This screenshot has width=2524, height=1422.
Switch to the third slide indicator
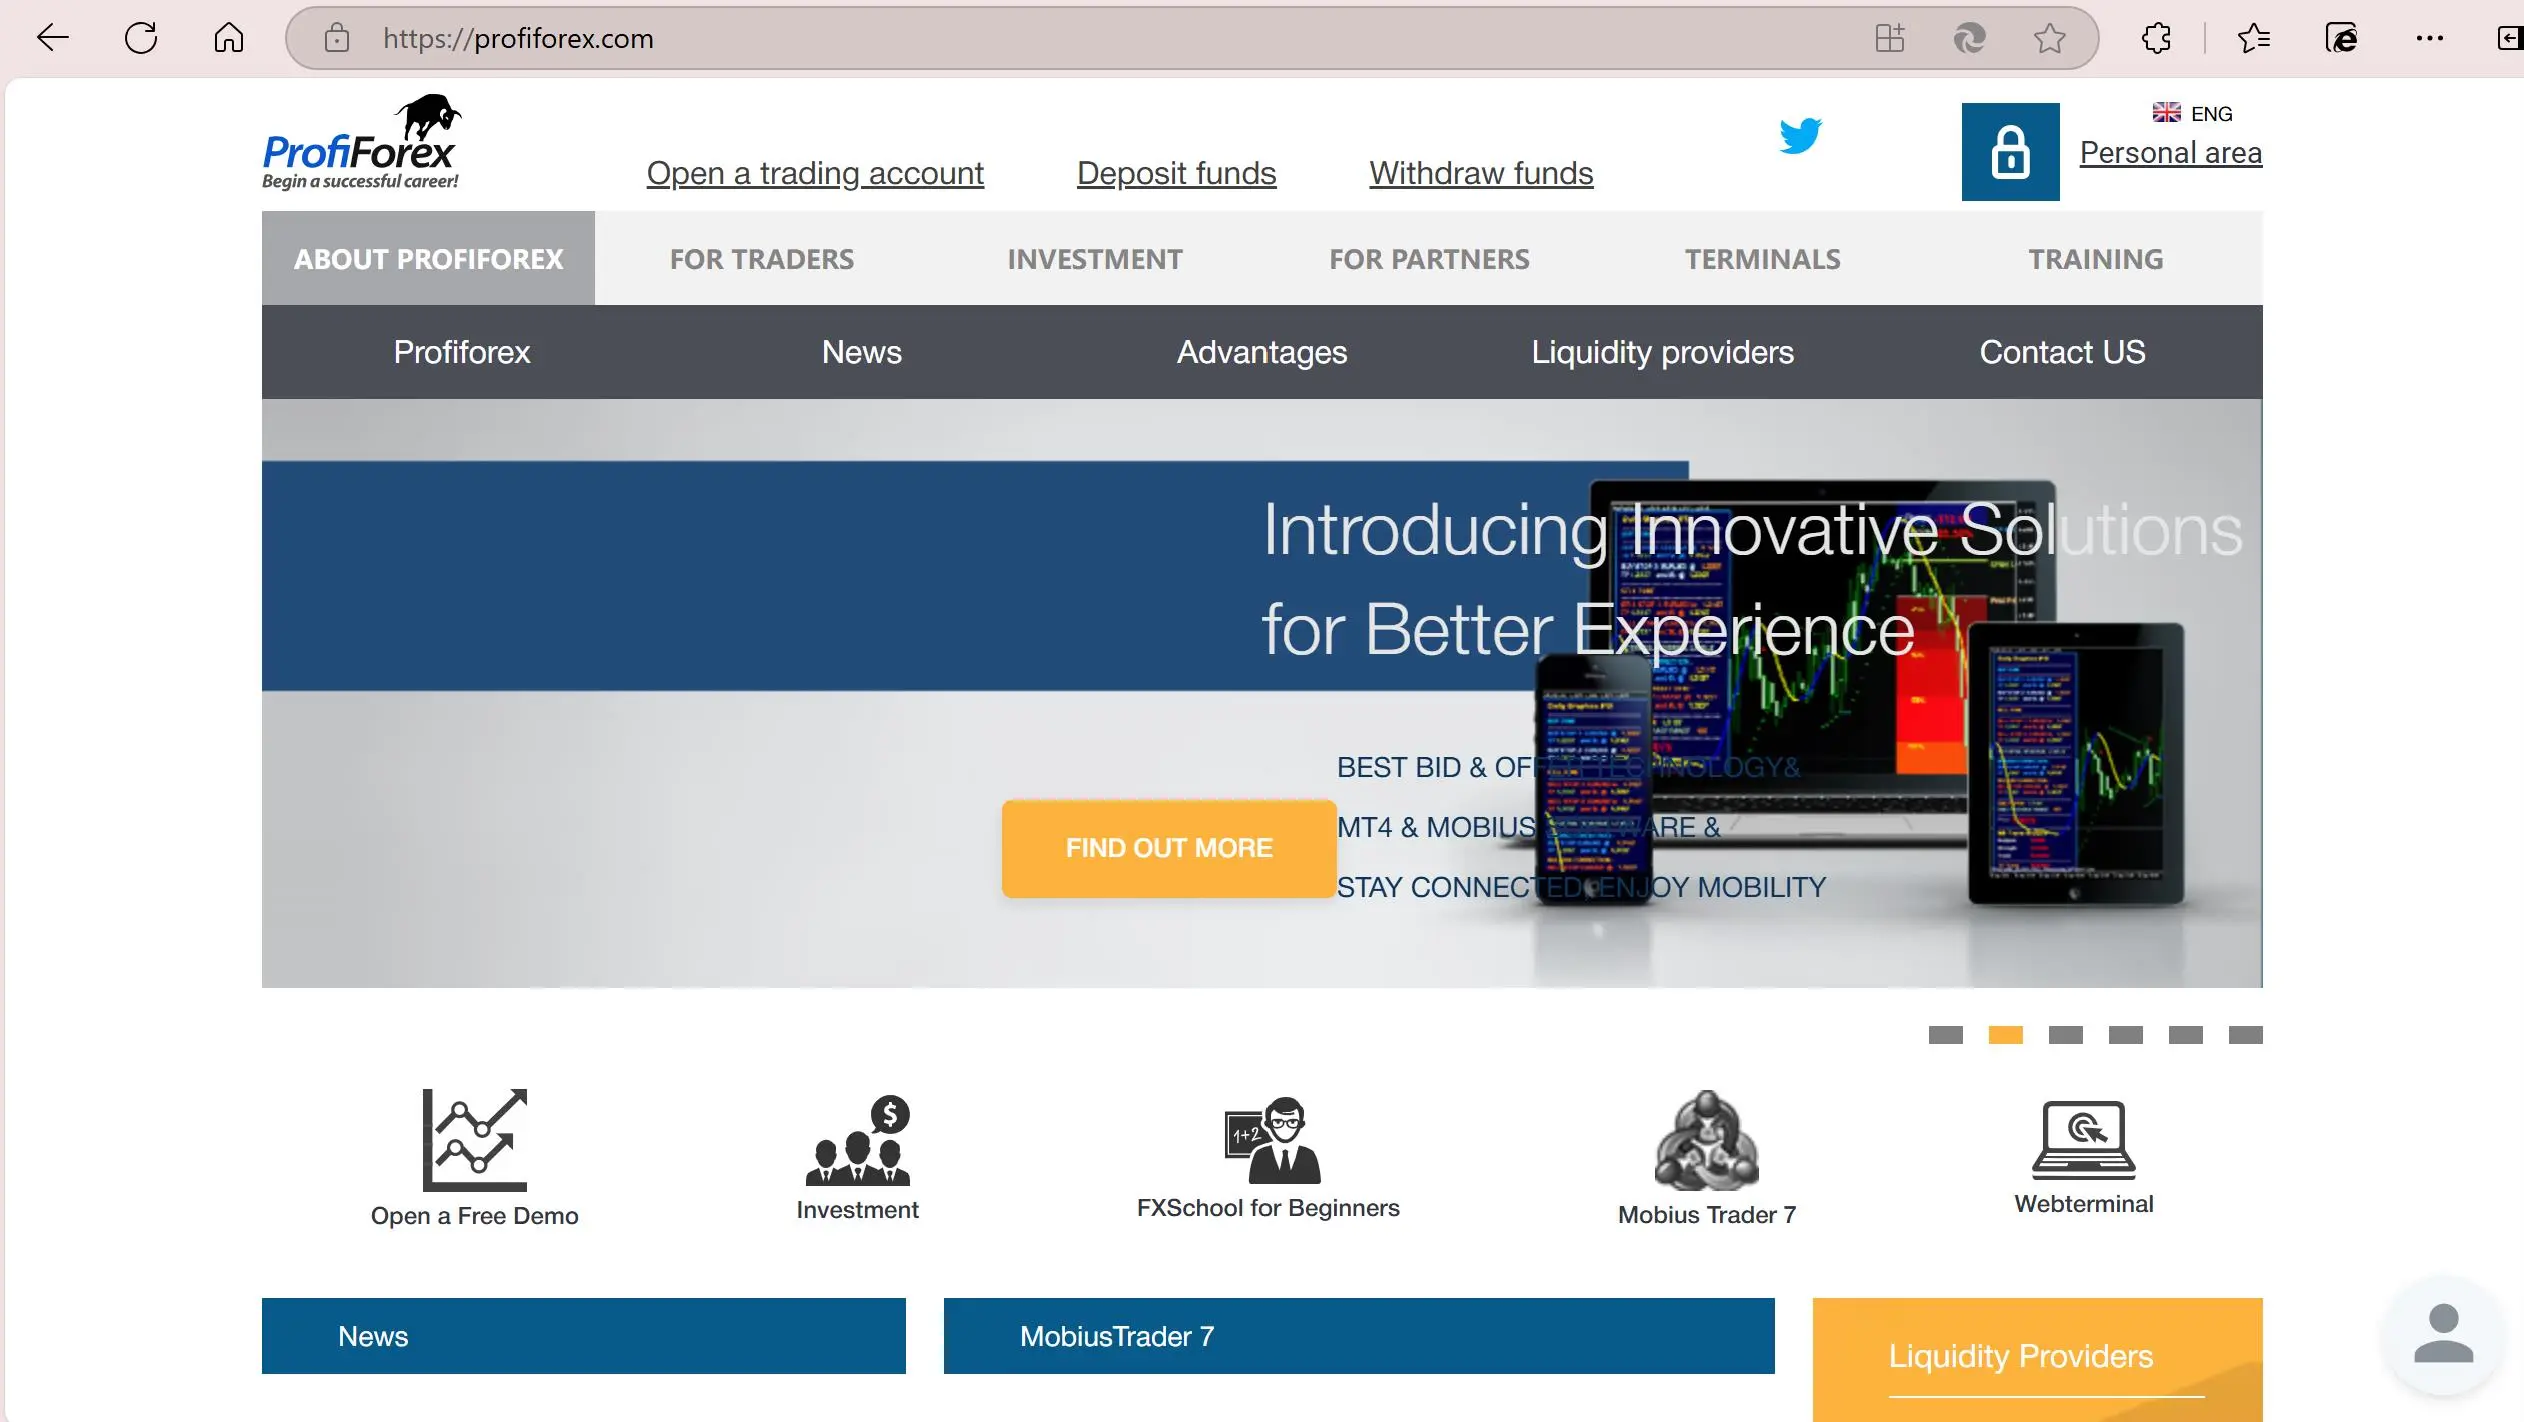point(2065,1035)
